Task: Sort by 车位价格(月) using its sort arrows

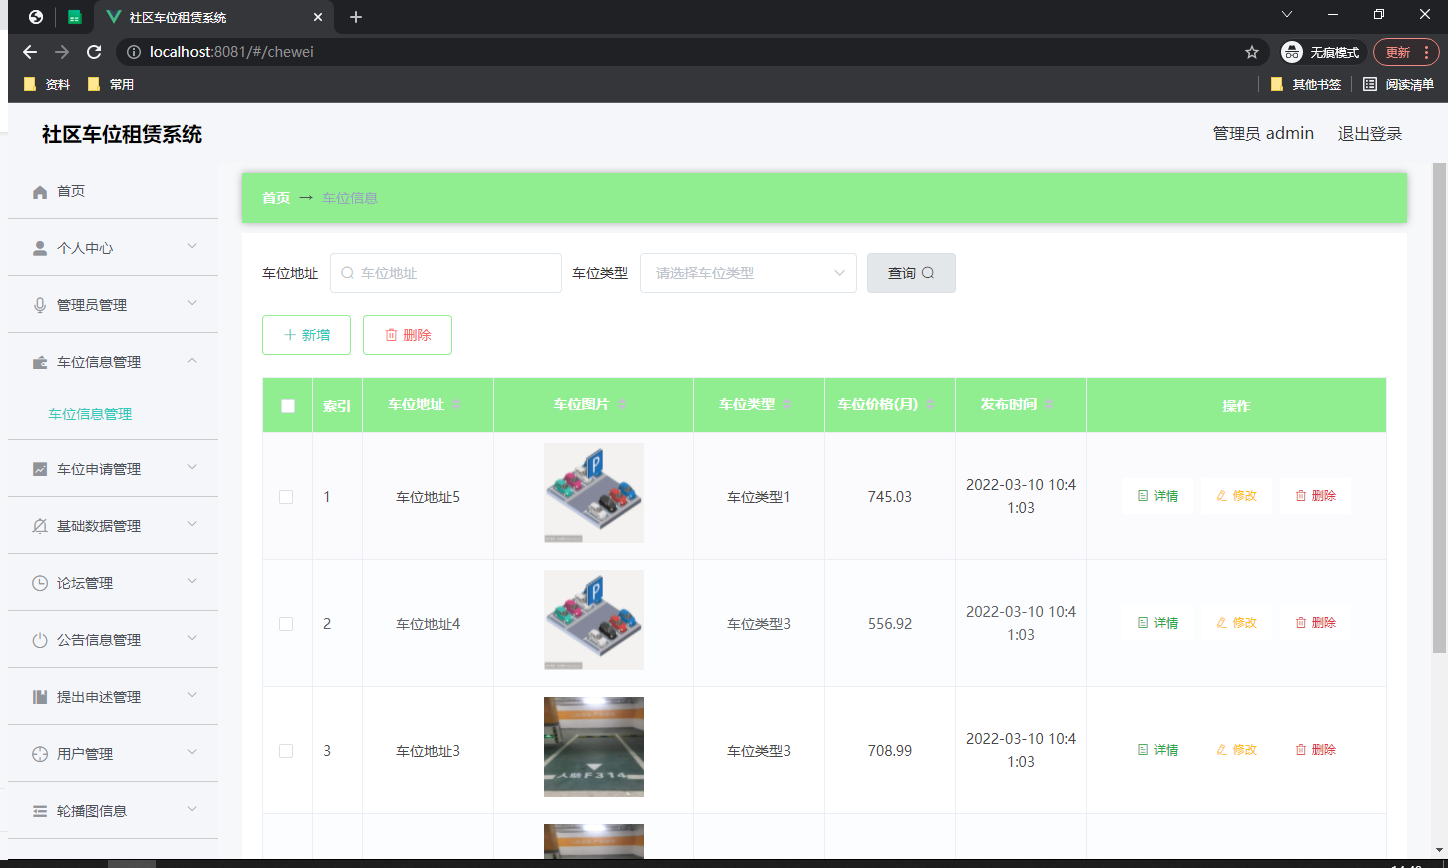Action: [931, 405]
